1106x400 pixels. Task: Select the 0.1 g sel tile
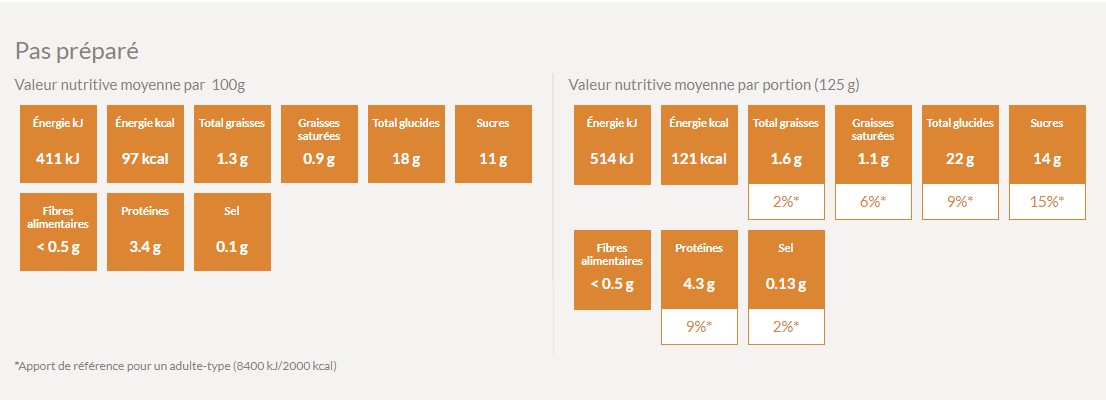tap(231, 231)
